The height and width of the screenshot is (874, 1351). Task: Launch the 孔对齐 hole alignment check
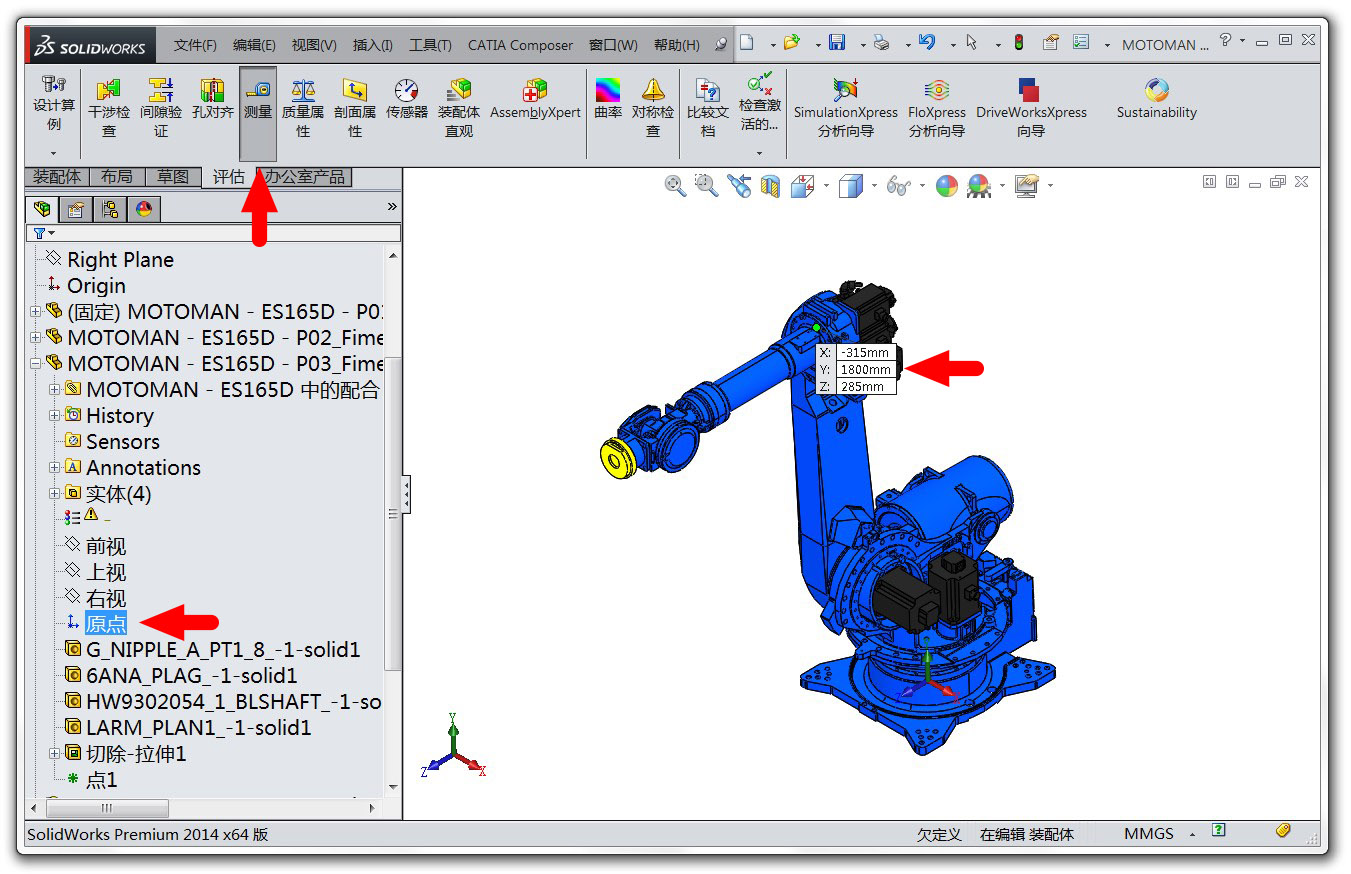click(212, 100)
